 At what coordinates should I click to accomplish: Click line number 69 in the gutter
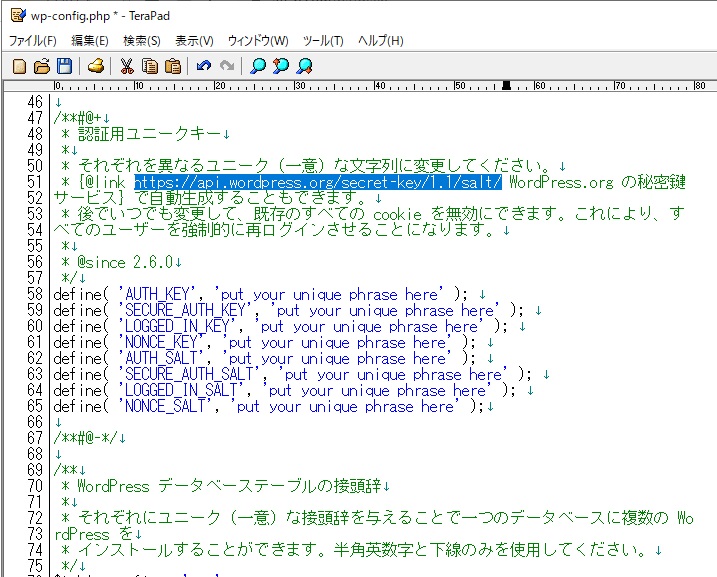(35, 470)
